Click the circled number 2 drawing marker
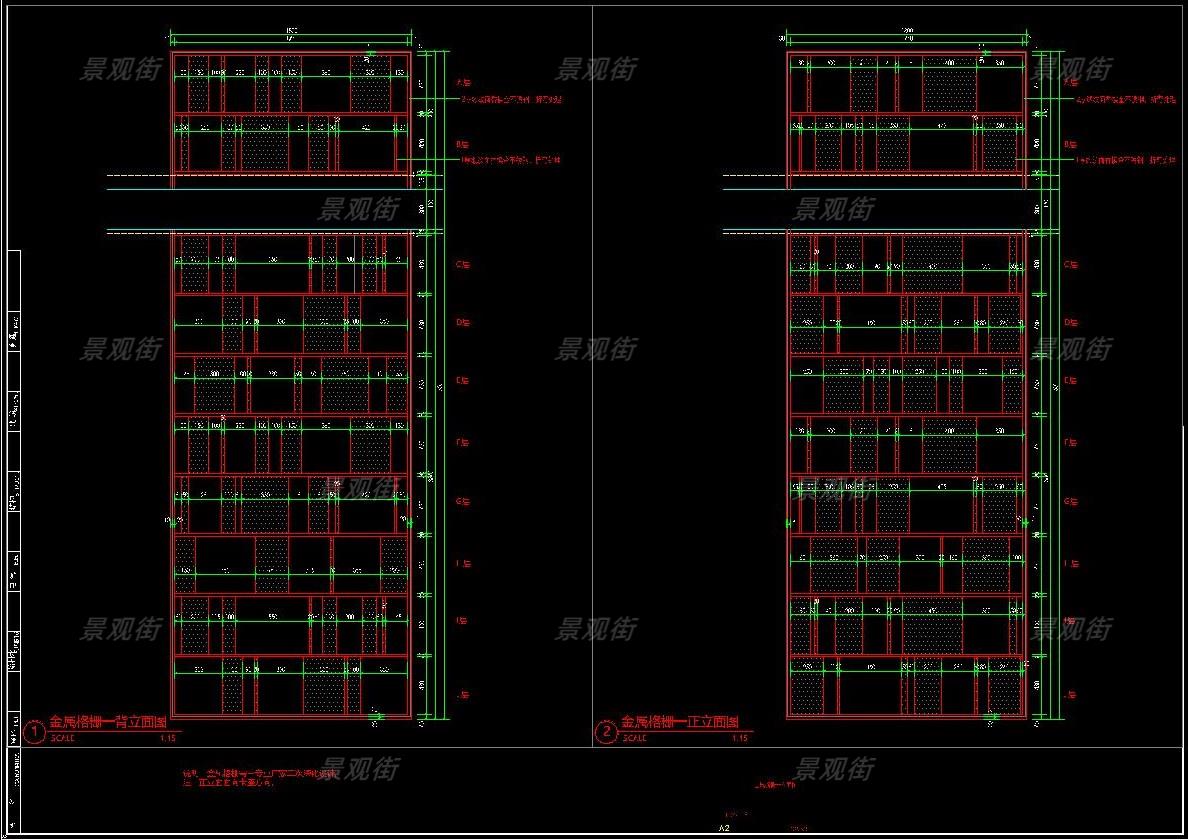 (606, 733)
